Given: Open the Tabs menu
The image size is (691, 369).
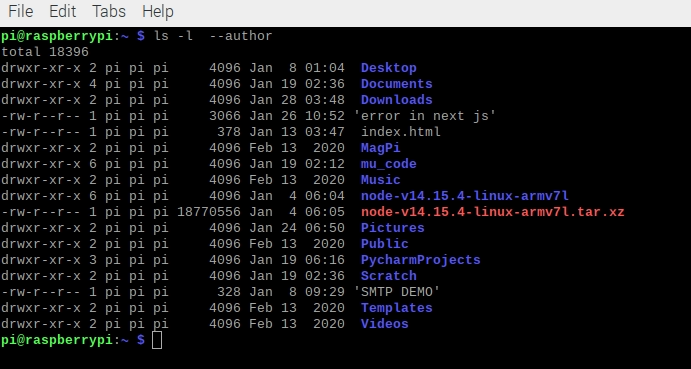Looking at the screenshot, I should coord(109,11).
